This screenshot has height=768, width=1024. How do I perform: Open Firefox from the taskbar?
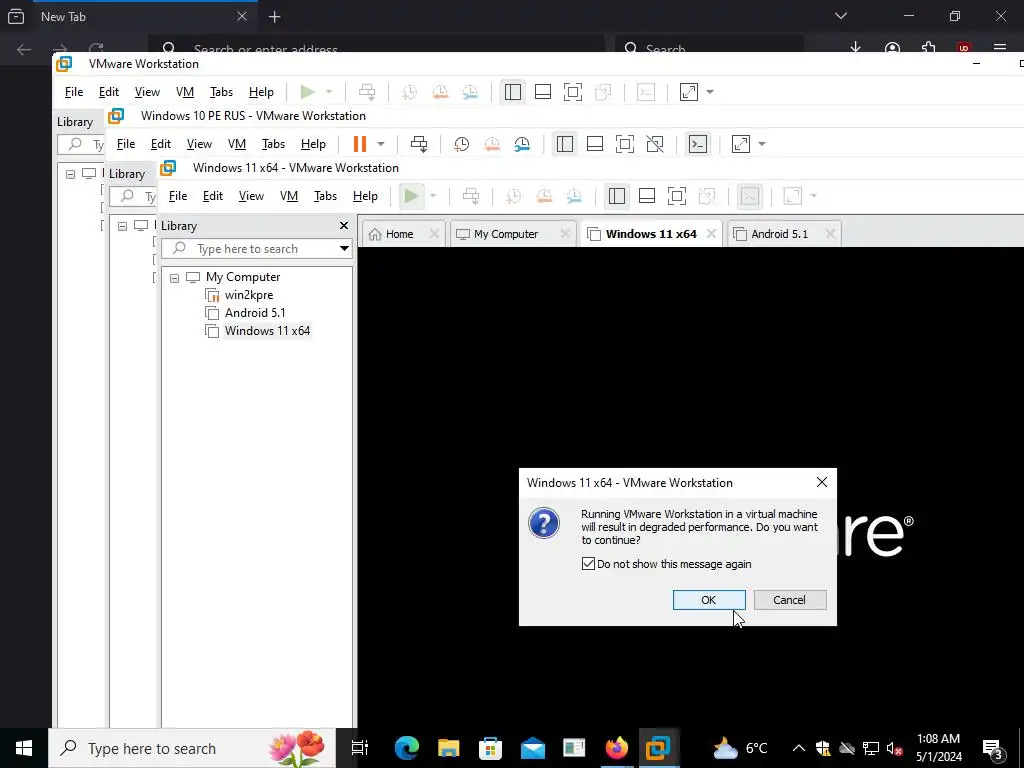[x=616, y=748]
